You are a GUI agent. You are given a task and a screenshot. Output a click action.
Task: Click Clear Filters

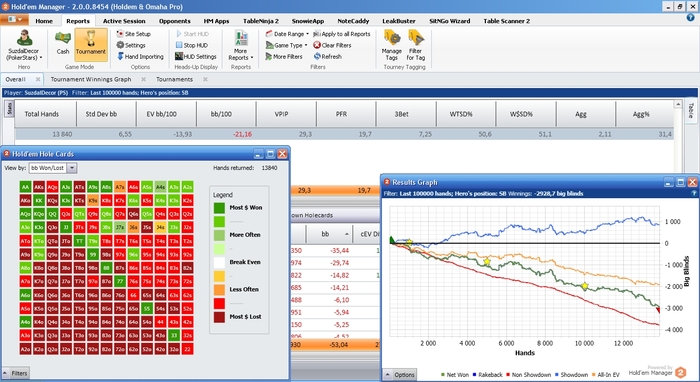click(x=332, y=45)
